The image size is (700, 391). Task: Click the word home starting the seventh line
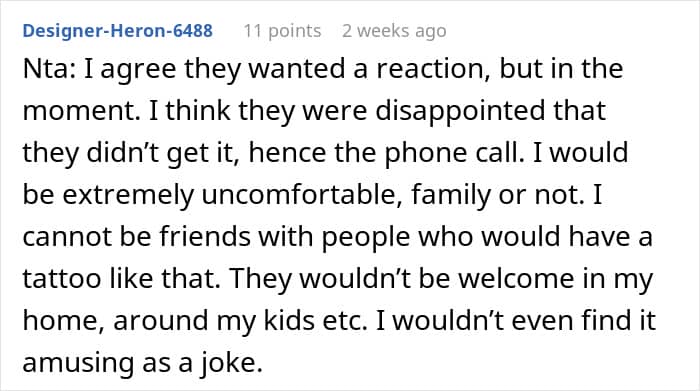coord(63,320)
